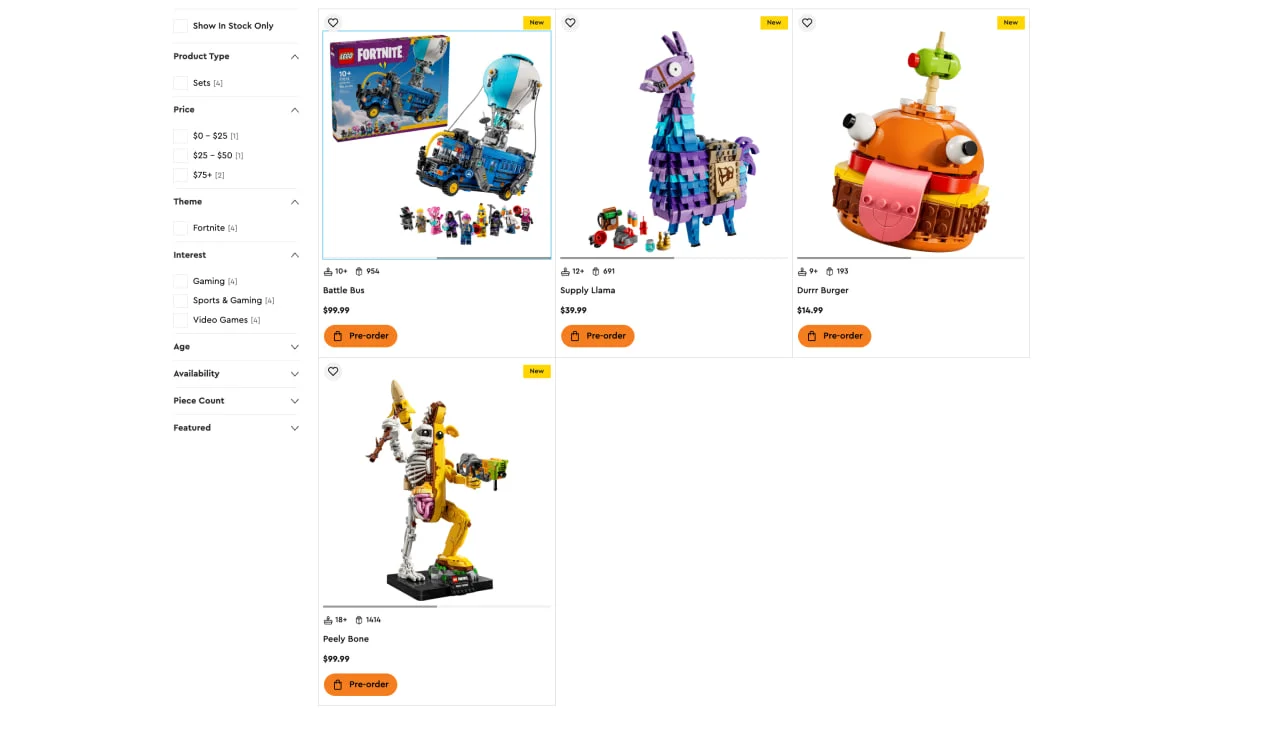Add Battle Bus to wishlist heart
Screen dimensions: 1280x733
(333, 23)
